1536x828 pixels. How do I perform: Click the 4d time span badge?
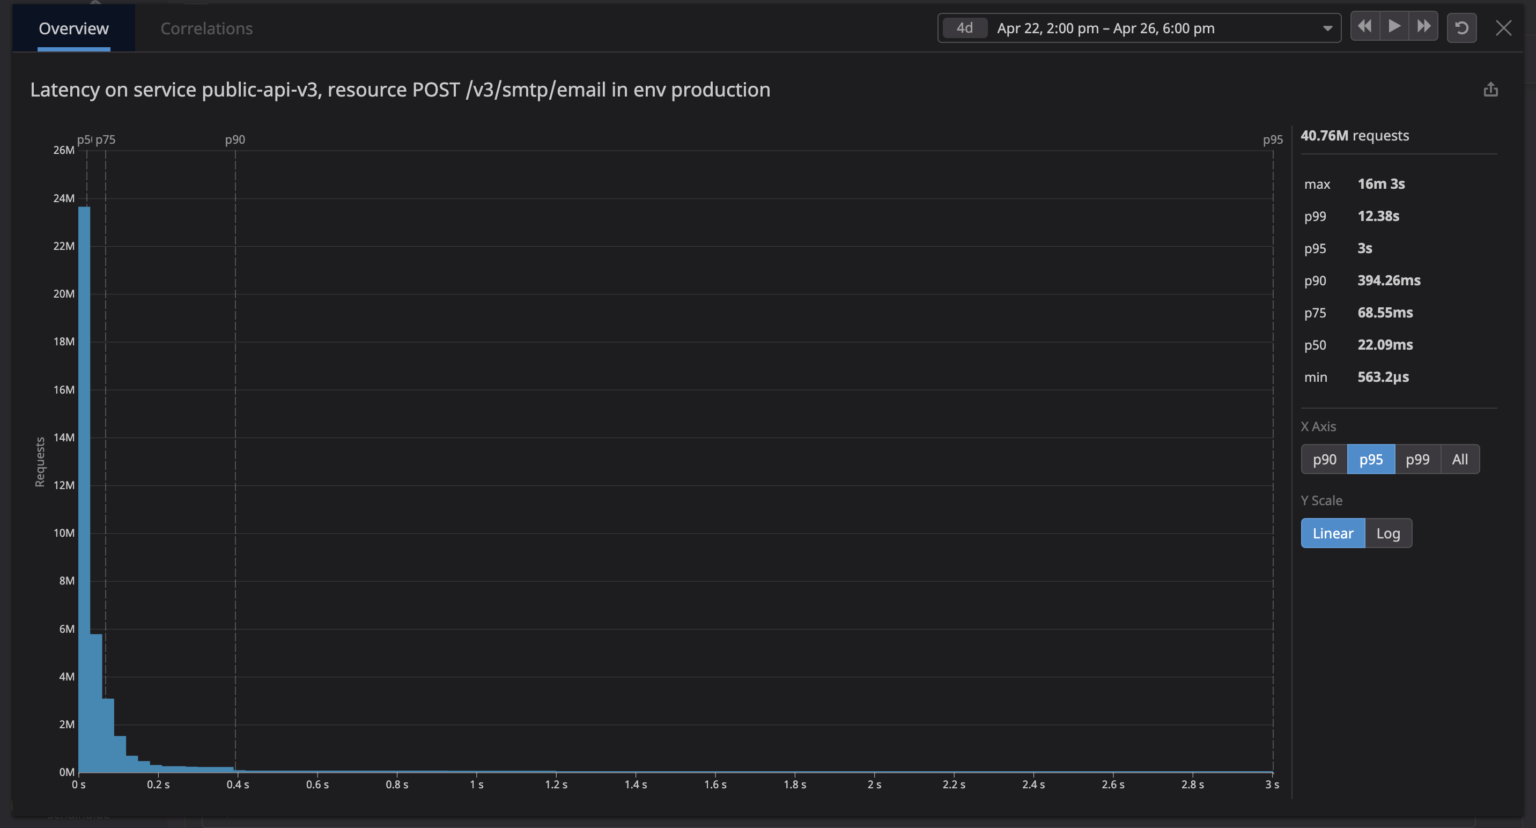(965, 28)
